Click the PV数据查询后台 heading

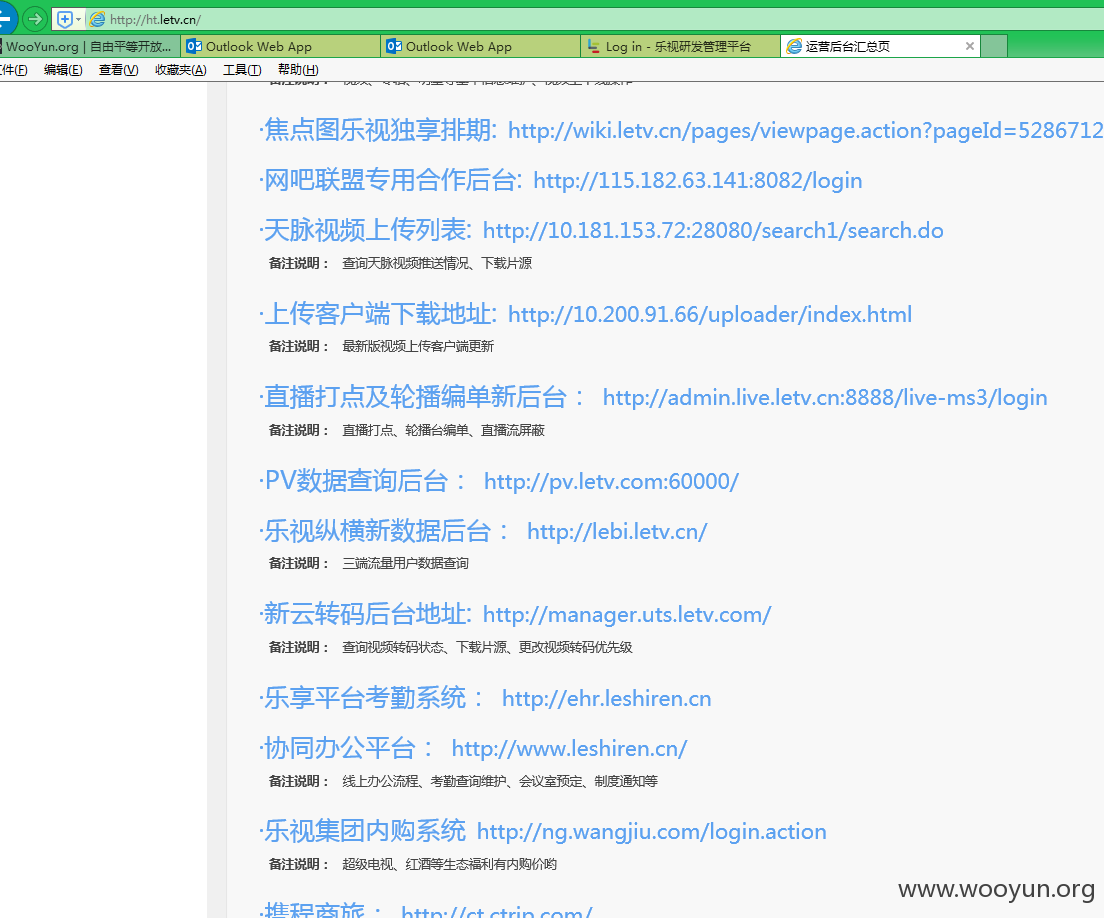[x=363, y=481]
